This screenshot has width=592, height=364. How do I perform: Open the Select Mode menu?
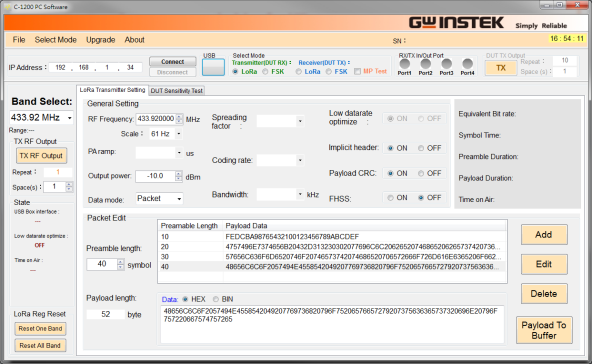click(x=56, y=40)
